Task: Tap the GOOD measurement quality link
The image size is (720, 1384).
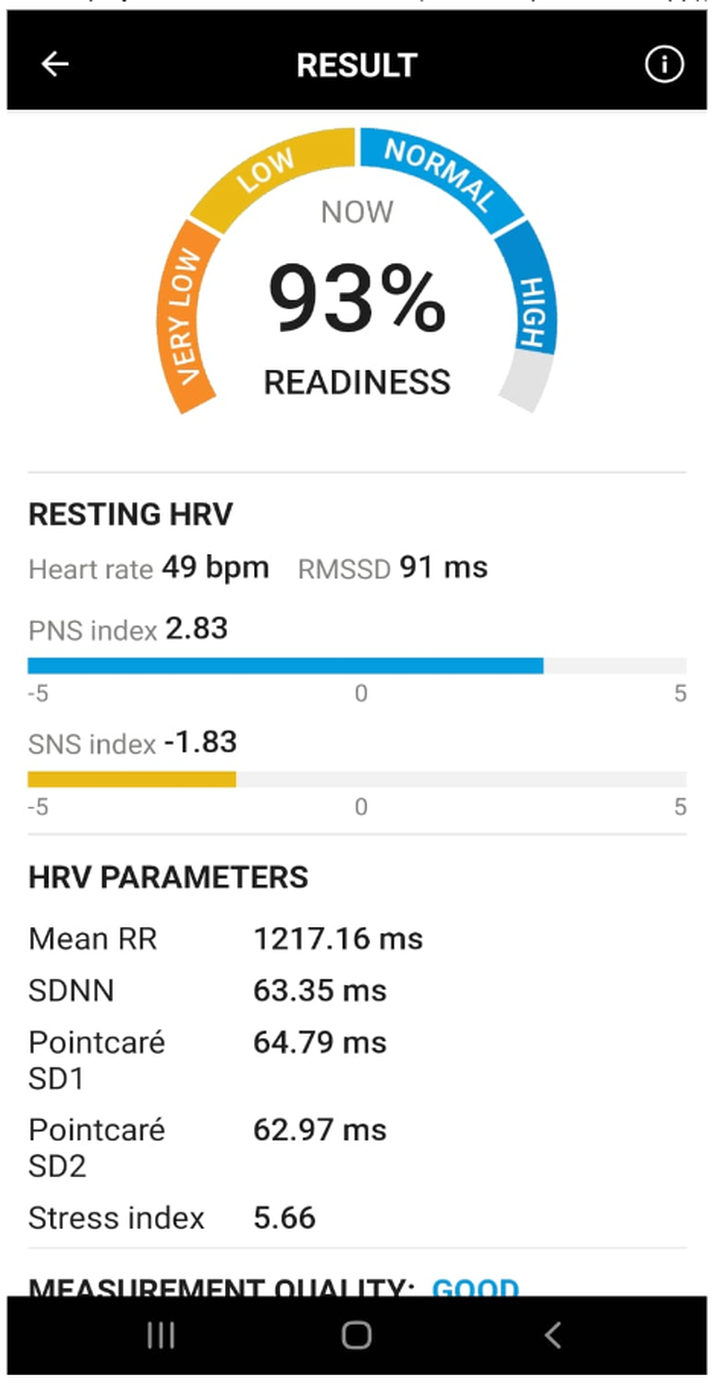Action: coord(475,1287)
